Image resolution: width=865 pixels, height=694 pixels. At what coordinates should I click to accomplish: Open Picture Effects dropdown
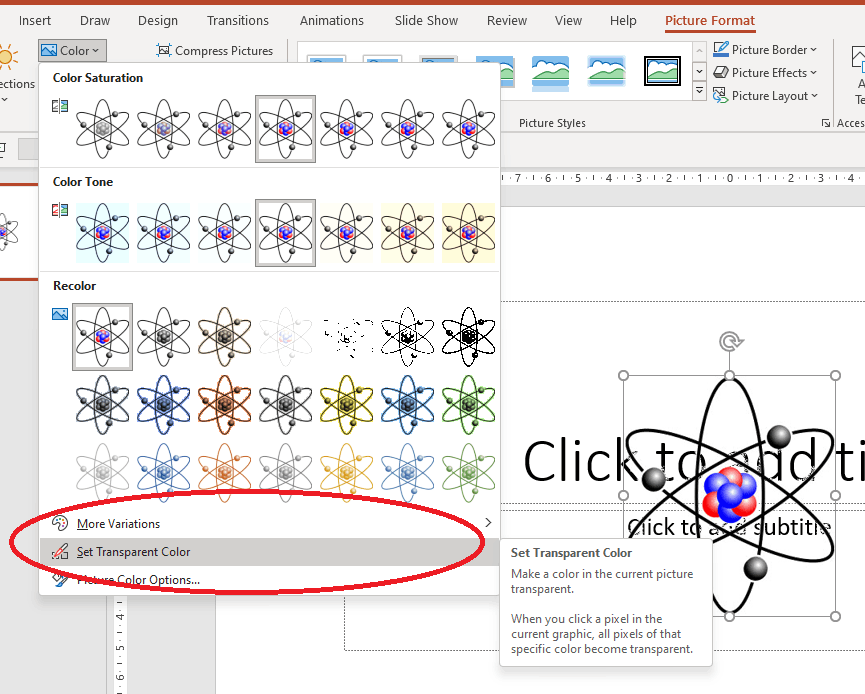[x=765, y=73]
